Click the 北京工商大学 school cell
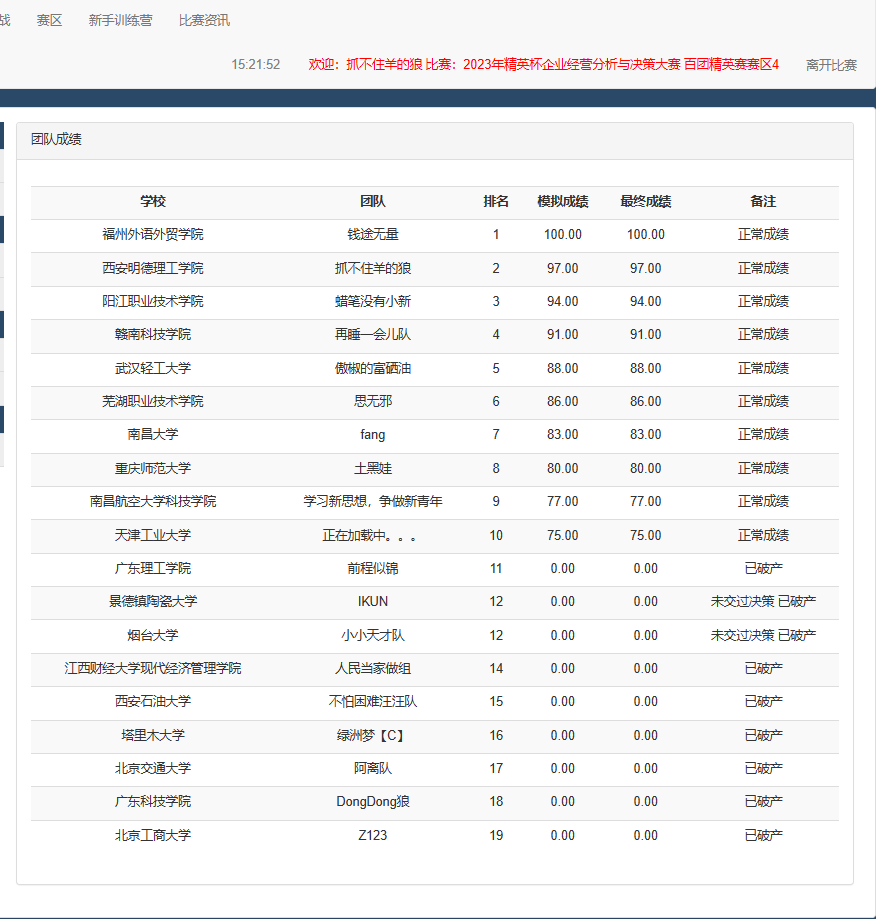The height and width of the screenshot is (919, 876). click(153, 835)
